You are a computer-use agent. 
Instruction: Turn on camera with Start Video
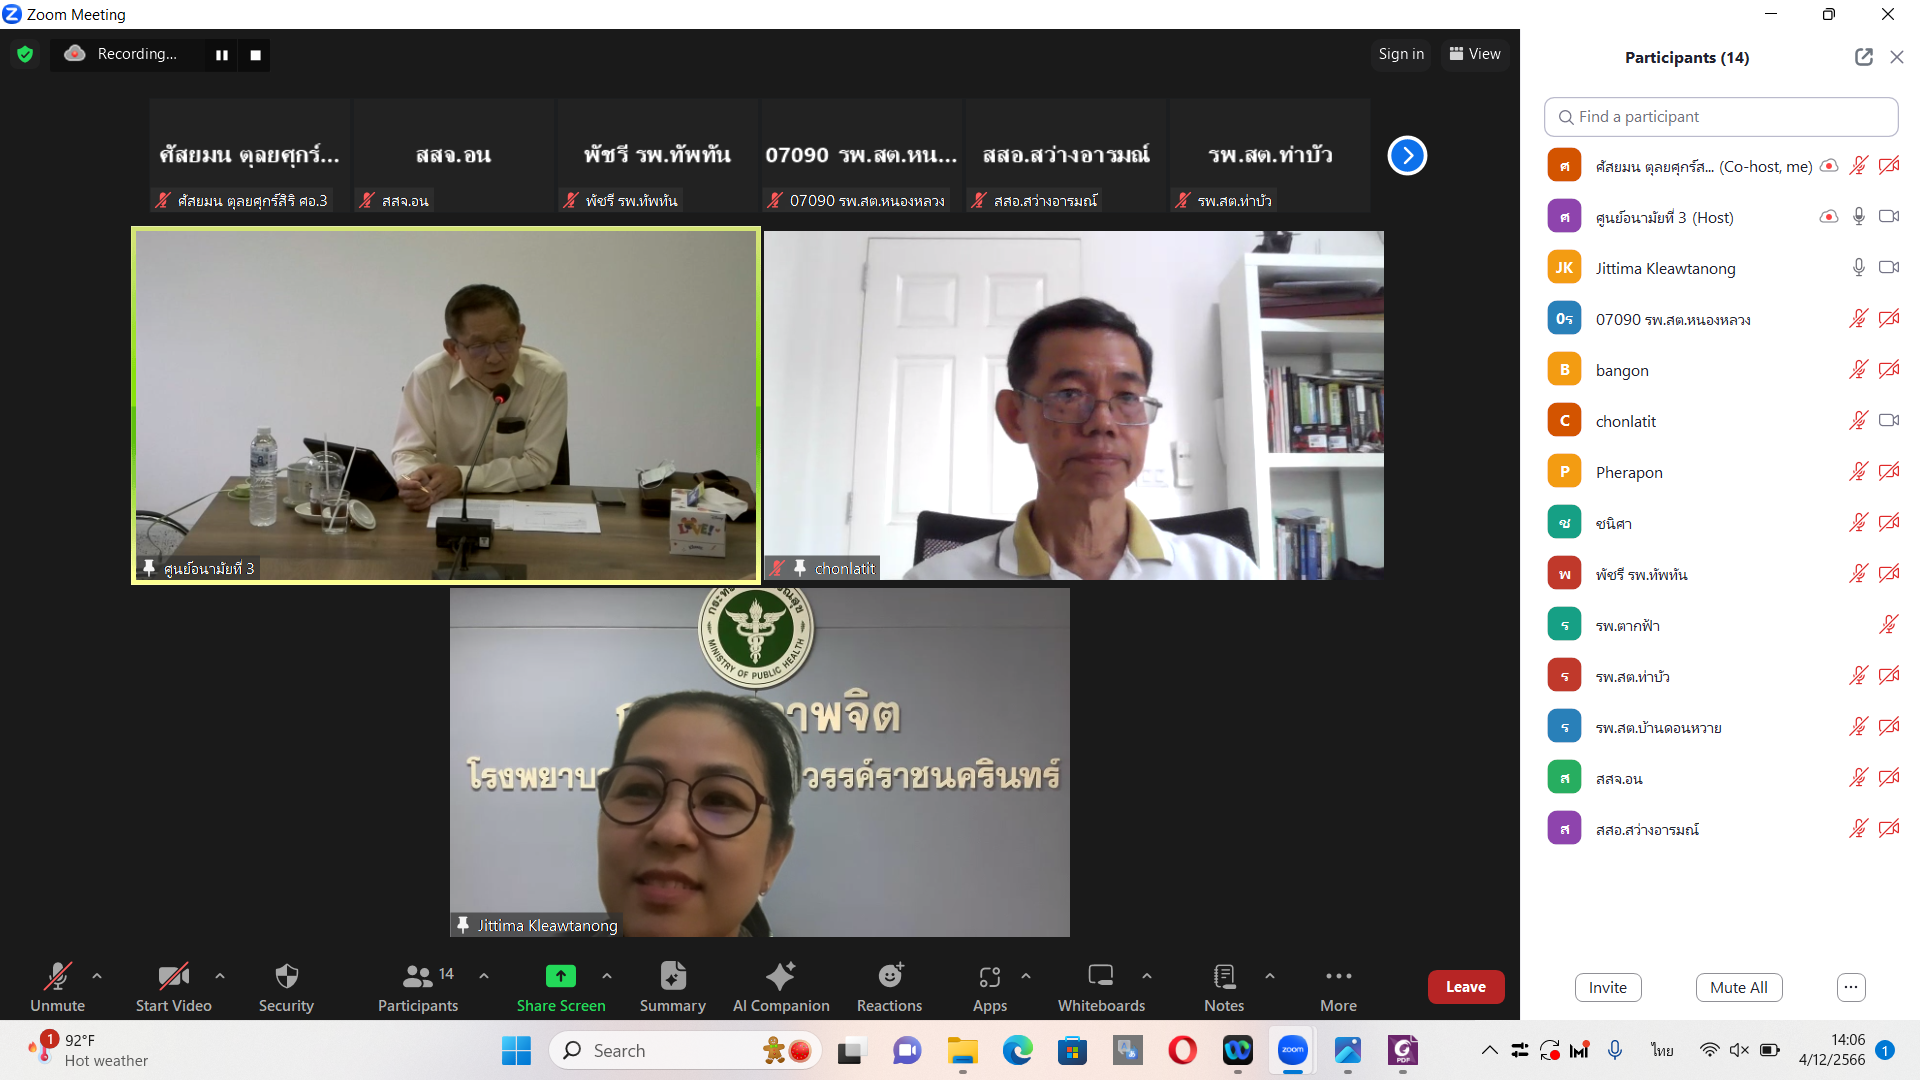pyautogui.click(x=173, y=976)
